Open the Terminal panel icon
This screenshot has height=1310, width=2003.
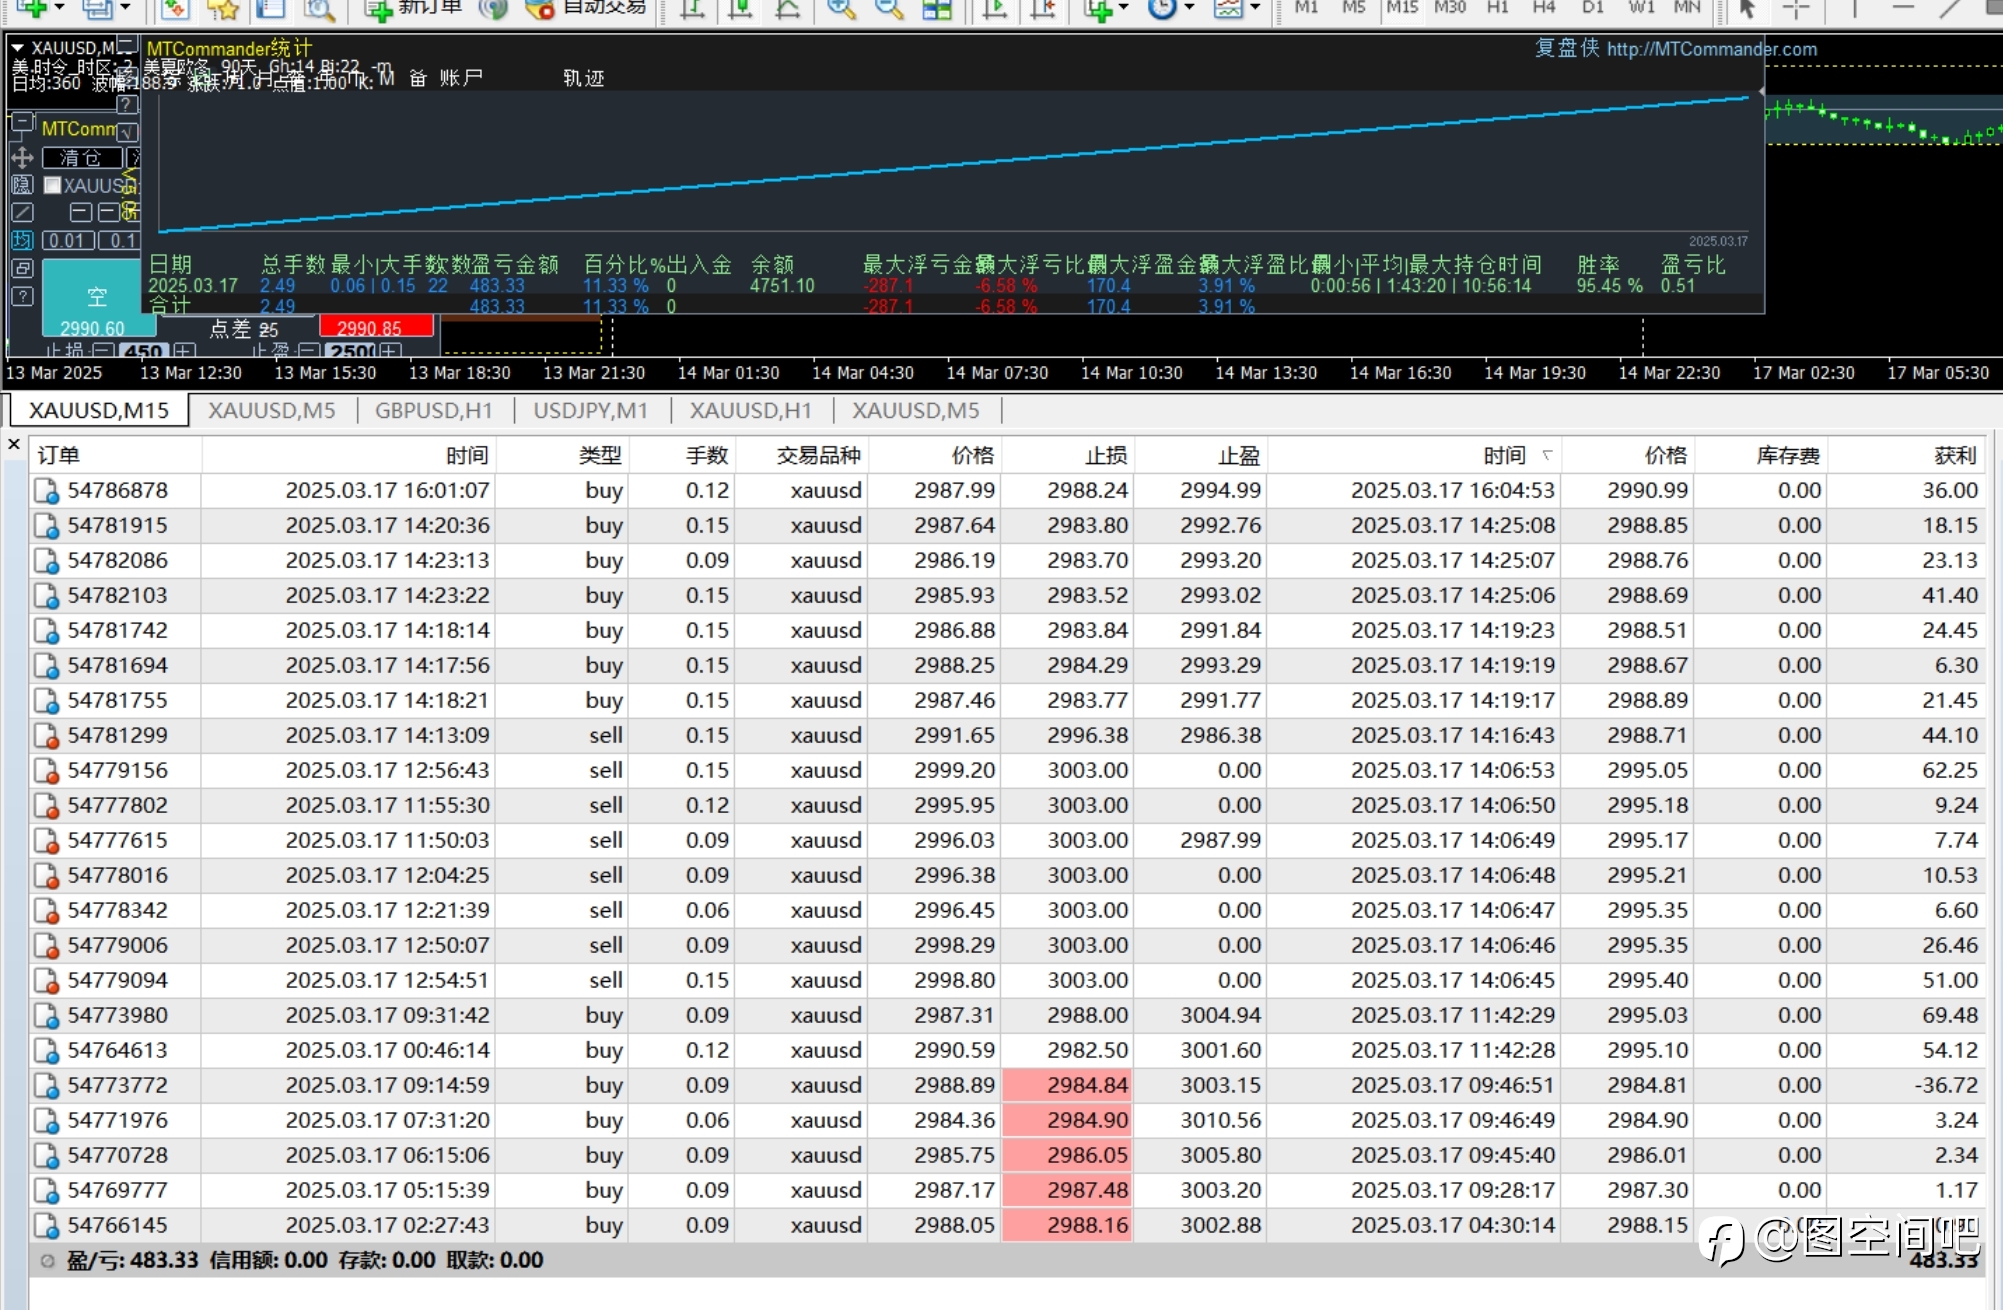[270, 9]
